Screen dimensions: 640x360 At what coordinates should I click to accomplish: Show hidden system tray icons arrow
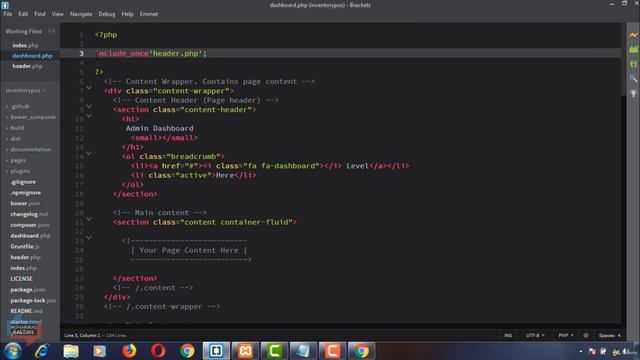tap(580, 351)
